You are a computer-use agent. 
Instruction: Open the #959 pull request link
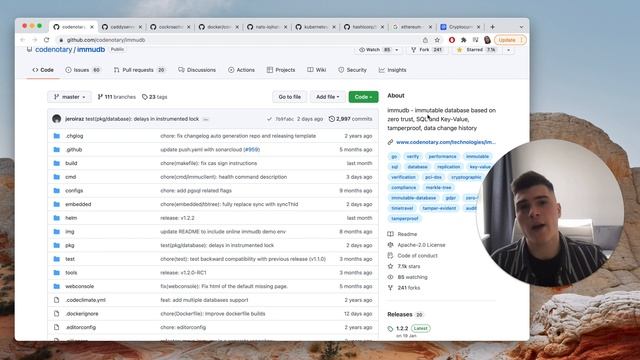point(251,149)
